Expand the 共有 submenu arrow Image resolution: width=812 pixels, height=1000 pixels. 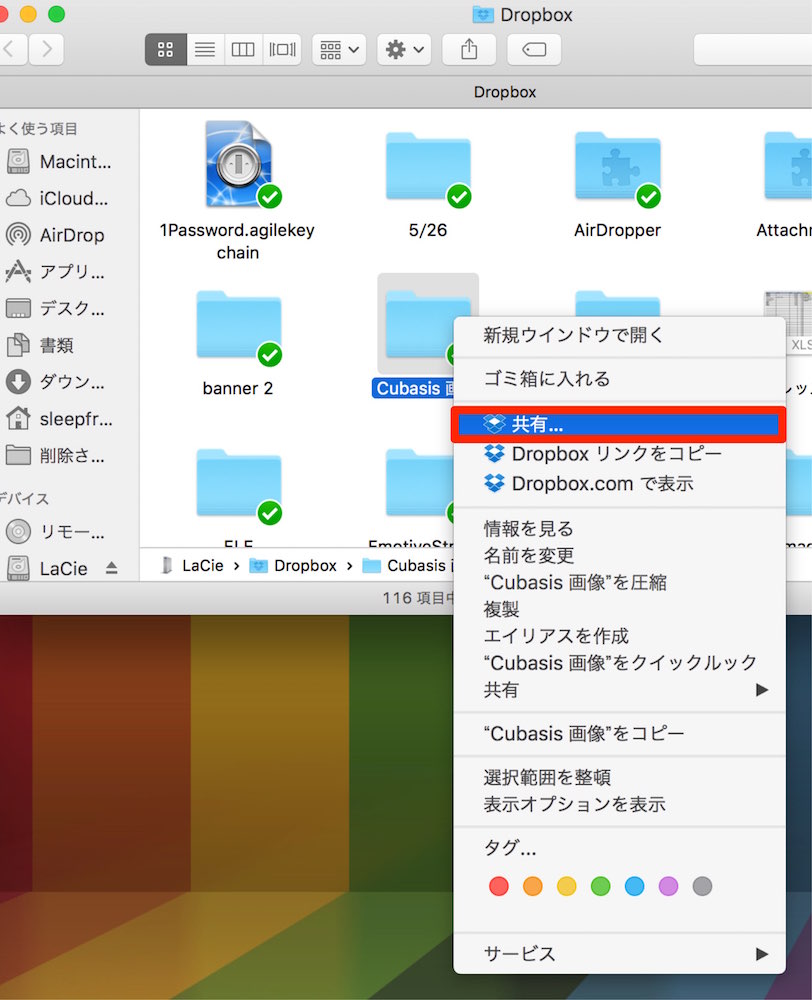tap(761, 689)
